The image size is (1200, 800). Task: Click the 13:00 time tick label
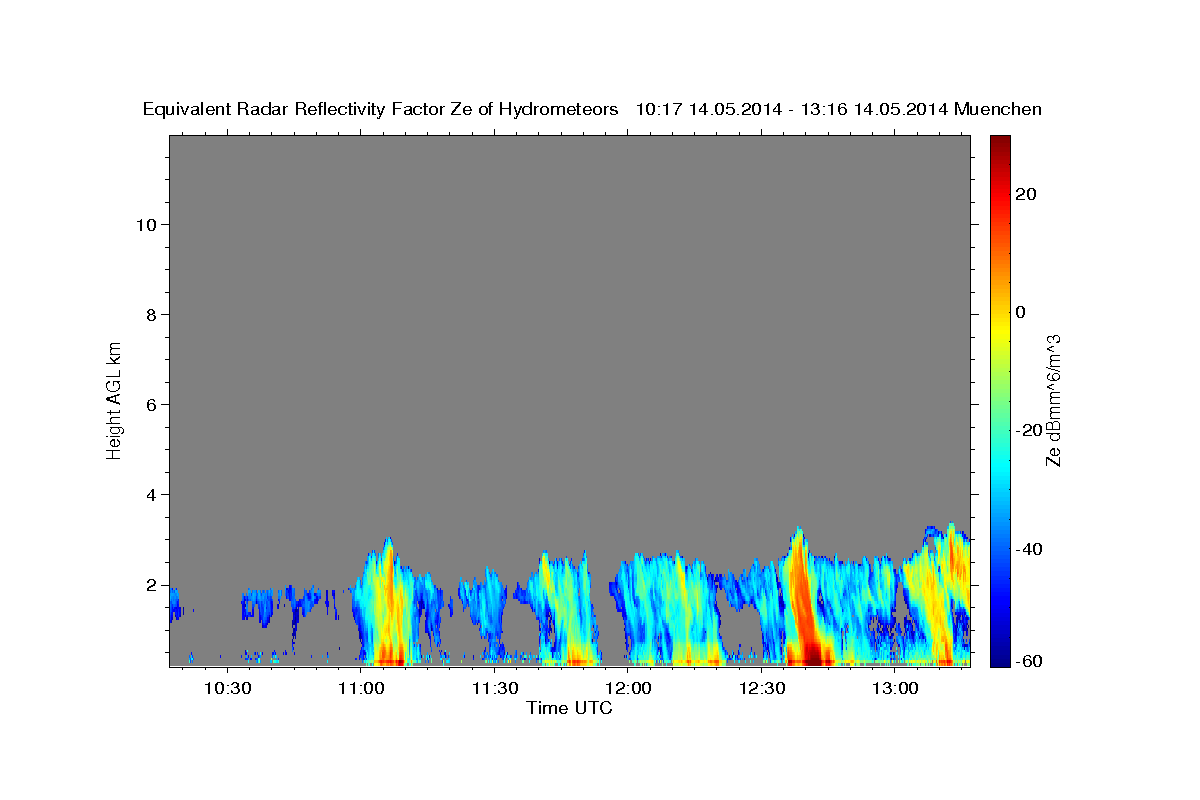(895, 689)
